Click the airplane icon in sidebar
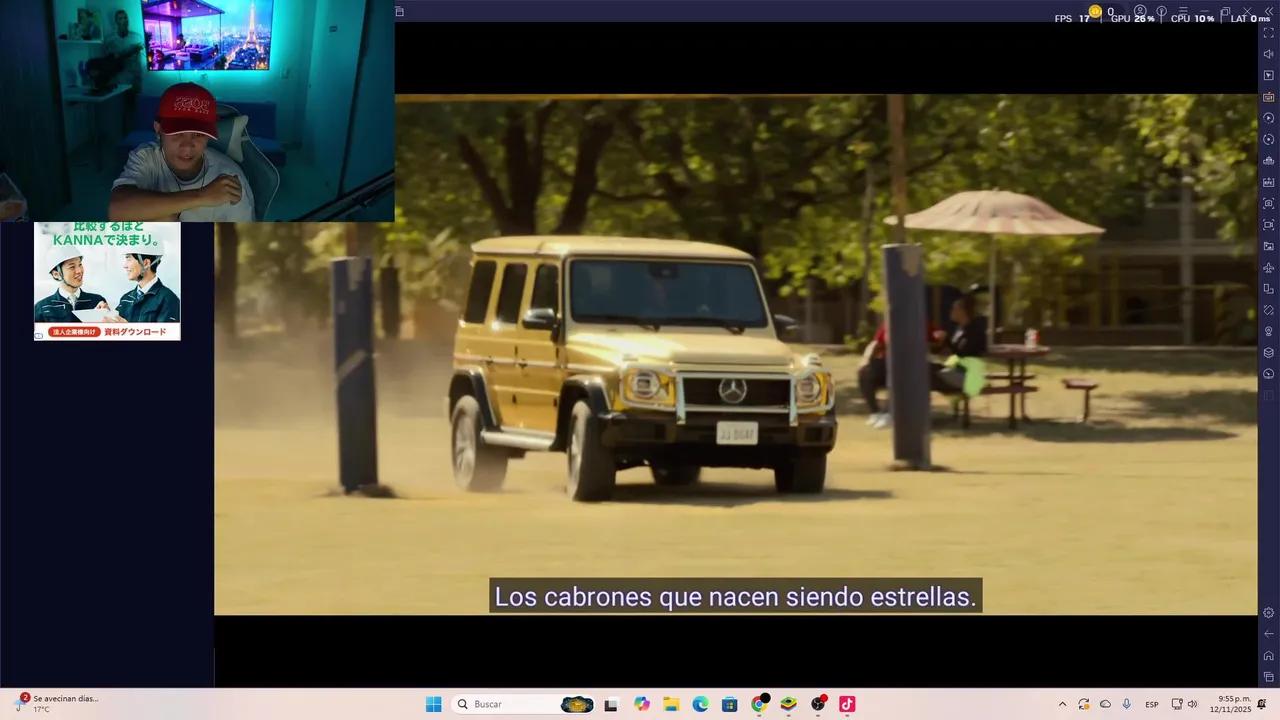 (x=1268, y=267)
